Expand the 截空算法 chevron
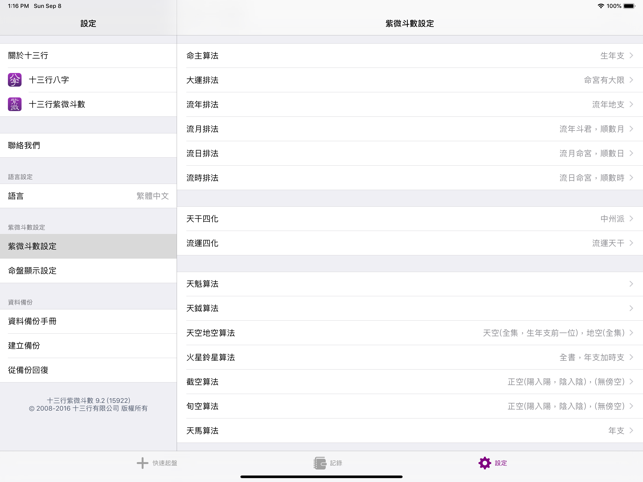The image size is (643, 482). [631, 381]
